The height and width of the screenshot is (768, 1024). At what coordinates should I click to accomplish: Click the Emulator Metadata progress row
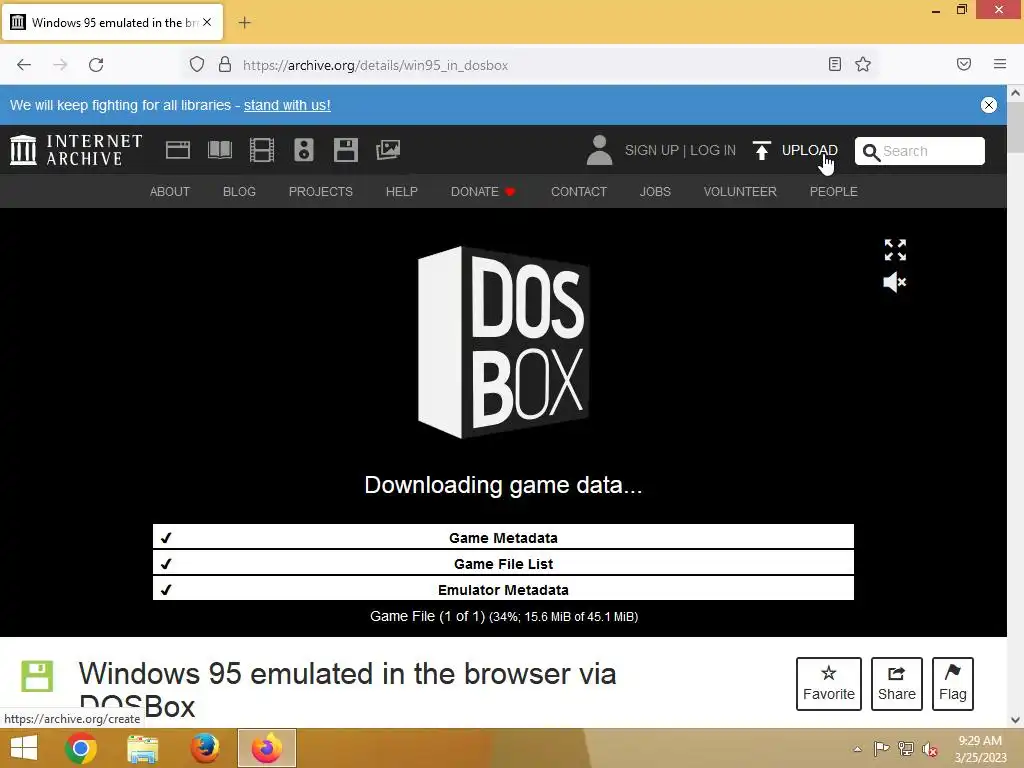503,590
